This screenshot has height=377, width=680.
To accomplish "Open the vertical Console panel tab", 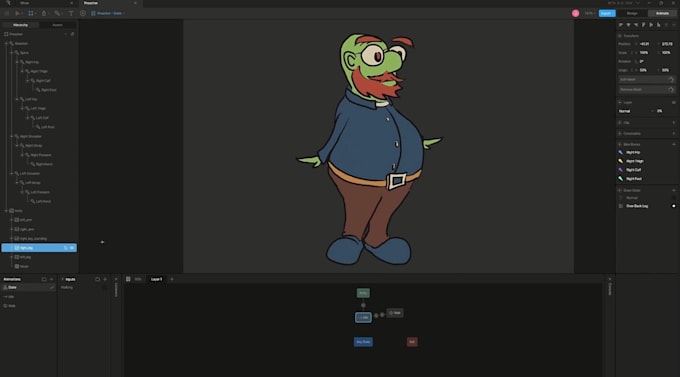I will (610, 289).
